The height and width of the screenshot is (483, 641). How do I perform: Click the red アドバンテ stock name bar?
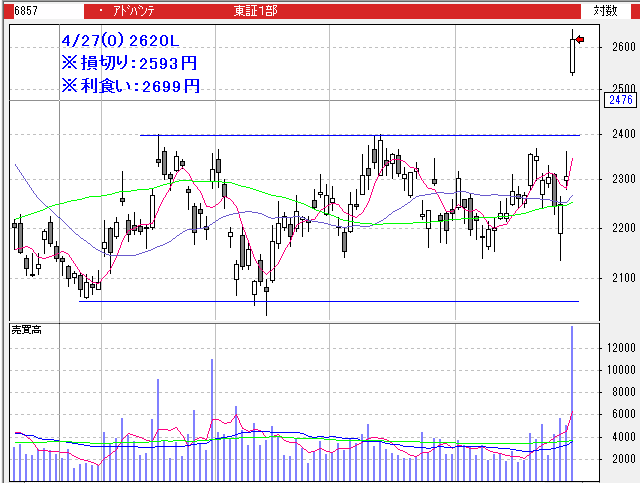[x=150, y=10]
